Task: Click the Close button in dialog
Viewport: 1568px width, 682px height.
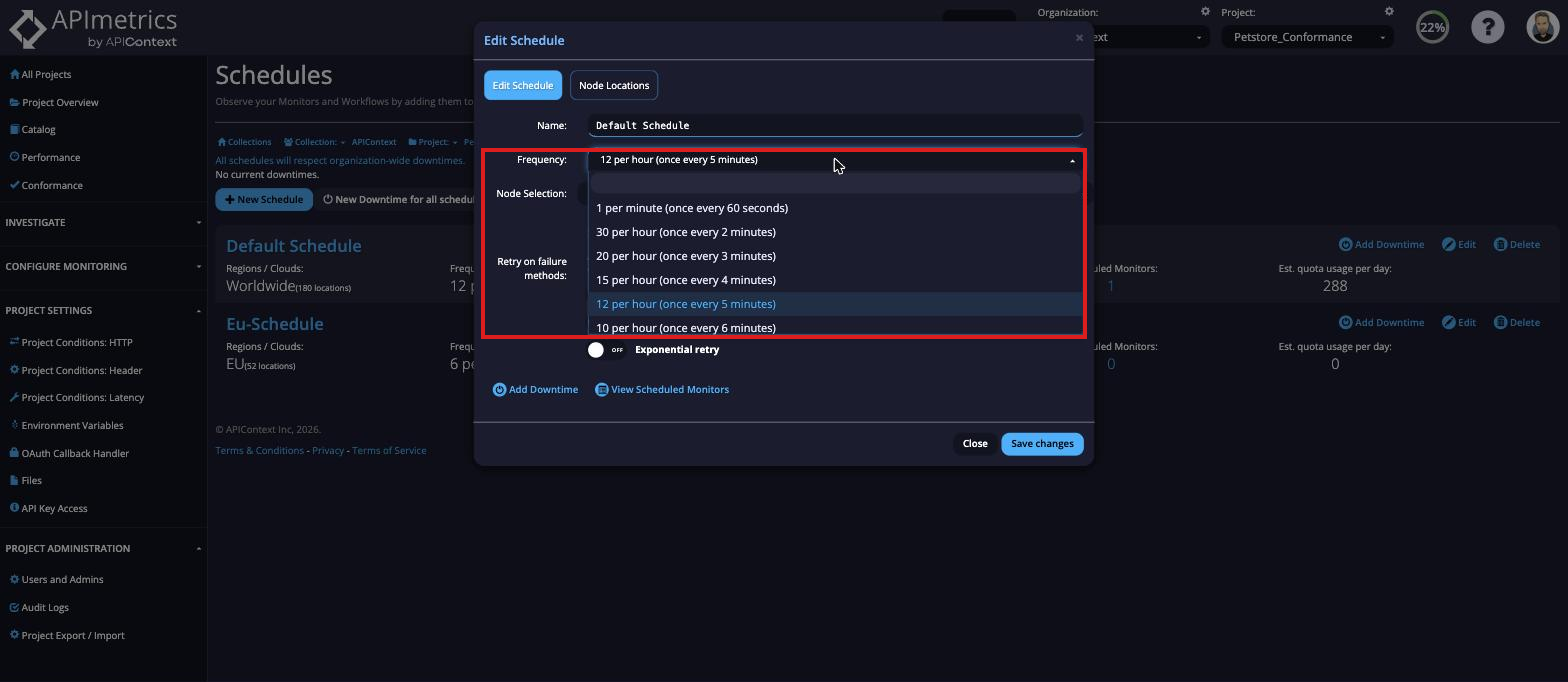Action: click(x=975, y=444)
